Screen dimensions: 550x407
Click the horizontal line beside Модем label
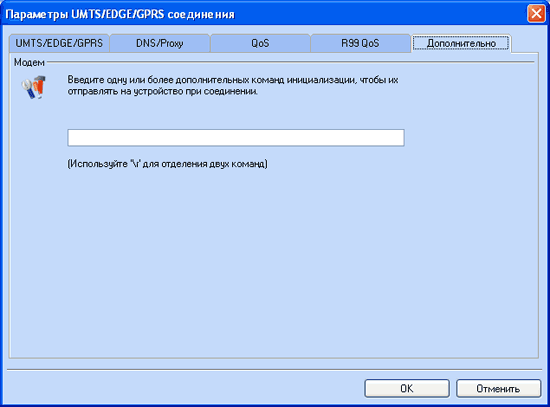(x=291, y=62)
